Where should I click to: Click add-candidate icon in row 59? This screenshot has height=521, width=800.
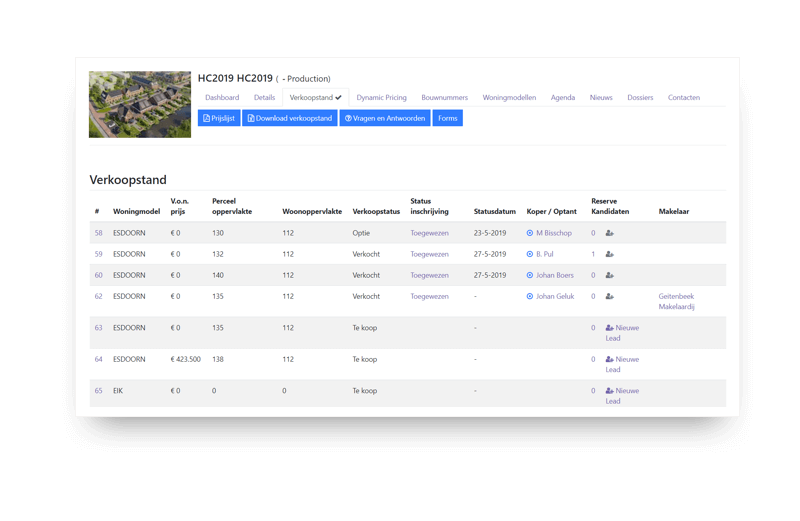coord(609,254)
